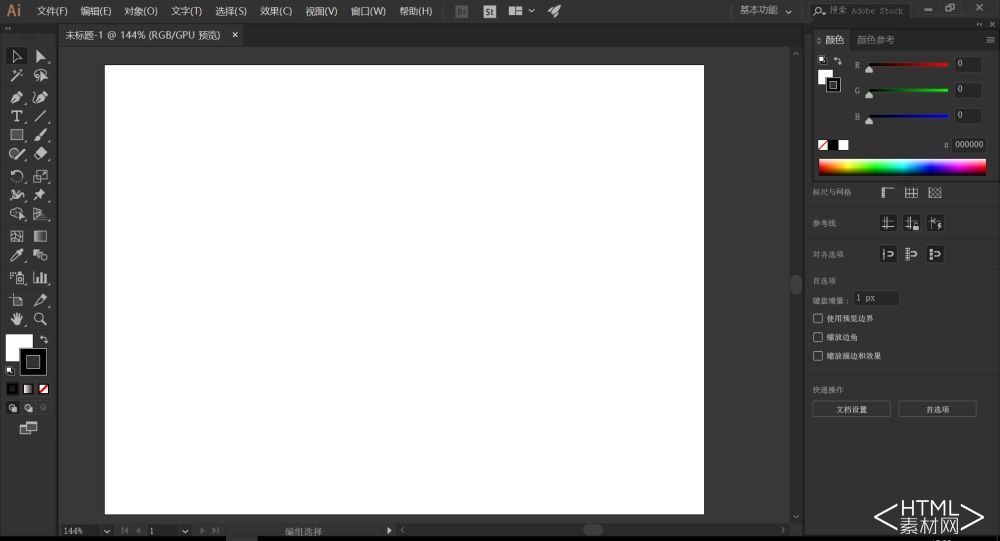The width and height of the screenshot is (1000, 541).
Task: Collapse right panel dock with double arrows
Action: [980, 24]
